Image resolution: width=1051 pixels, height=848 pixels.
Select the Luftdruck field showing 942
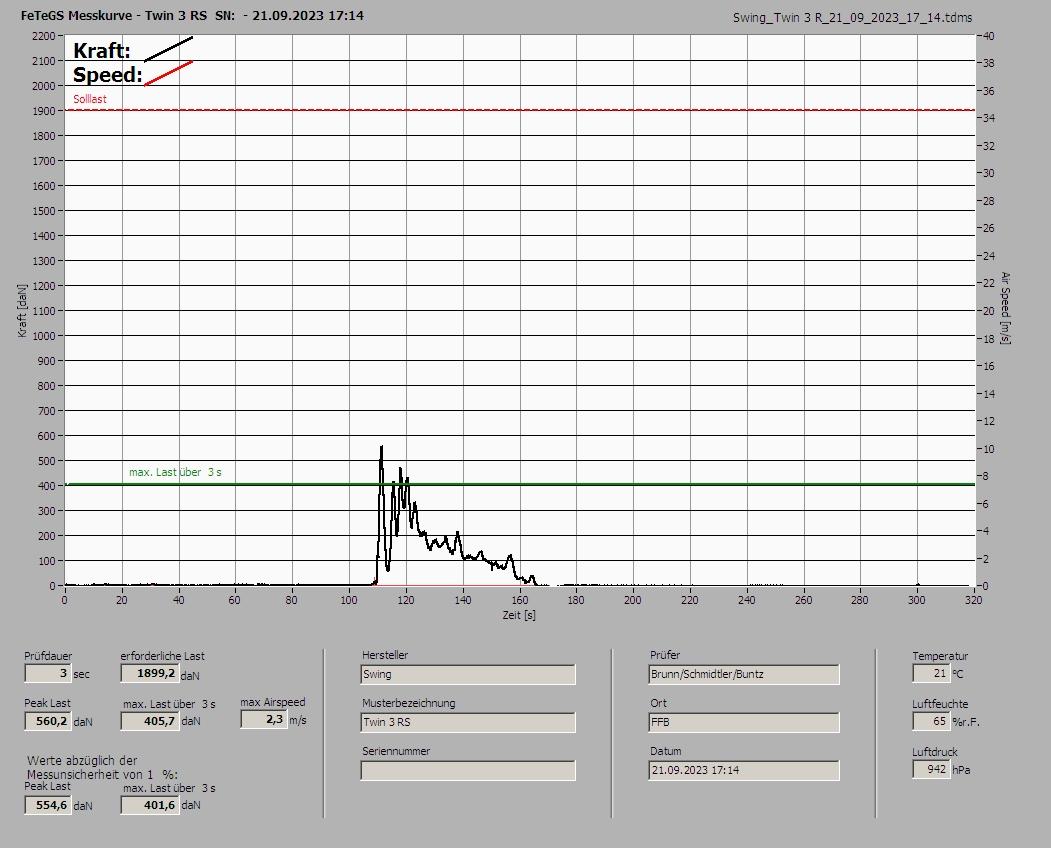click(931, 769)
